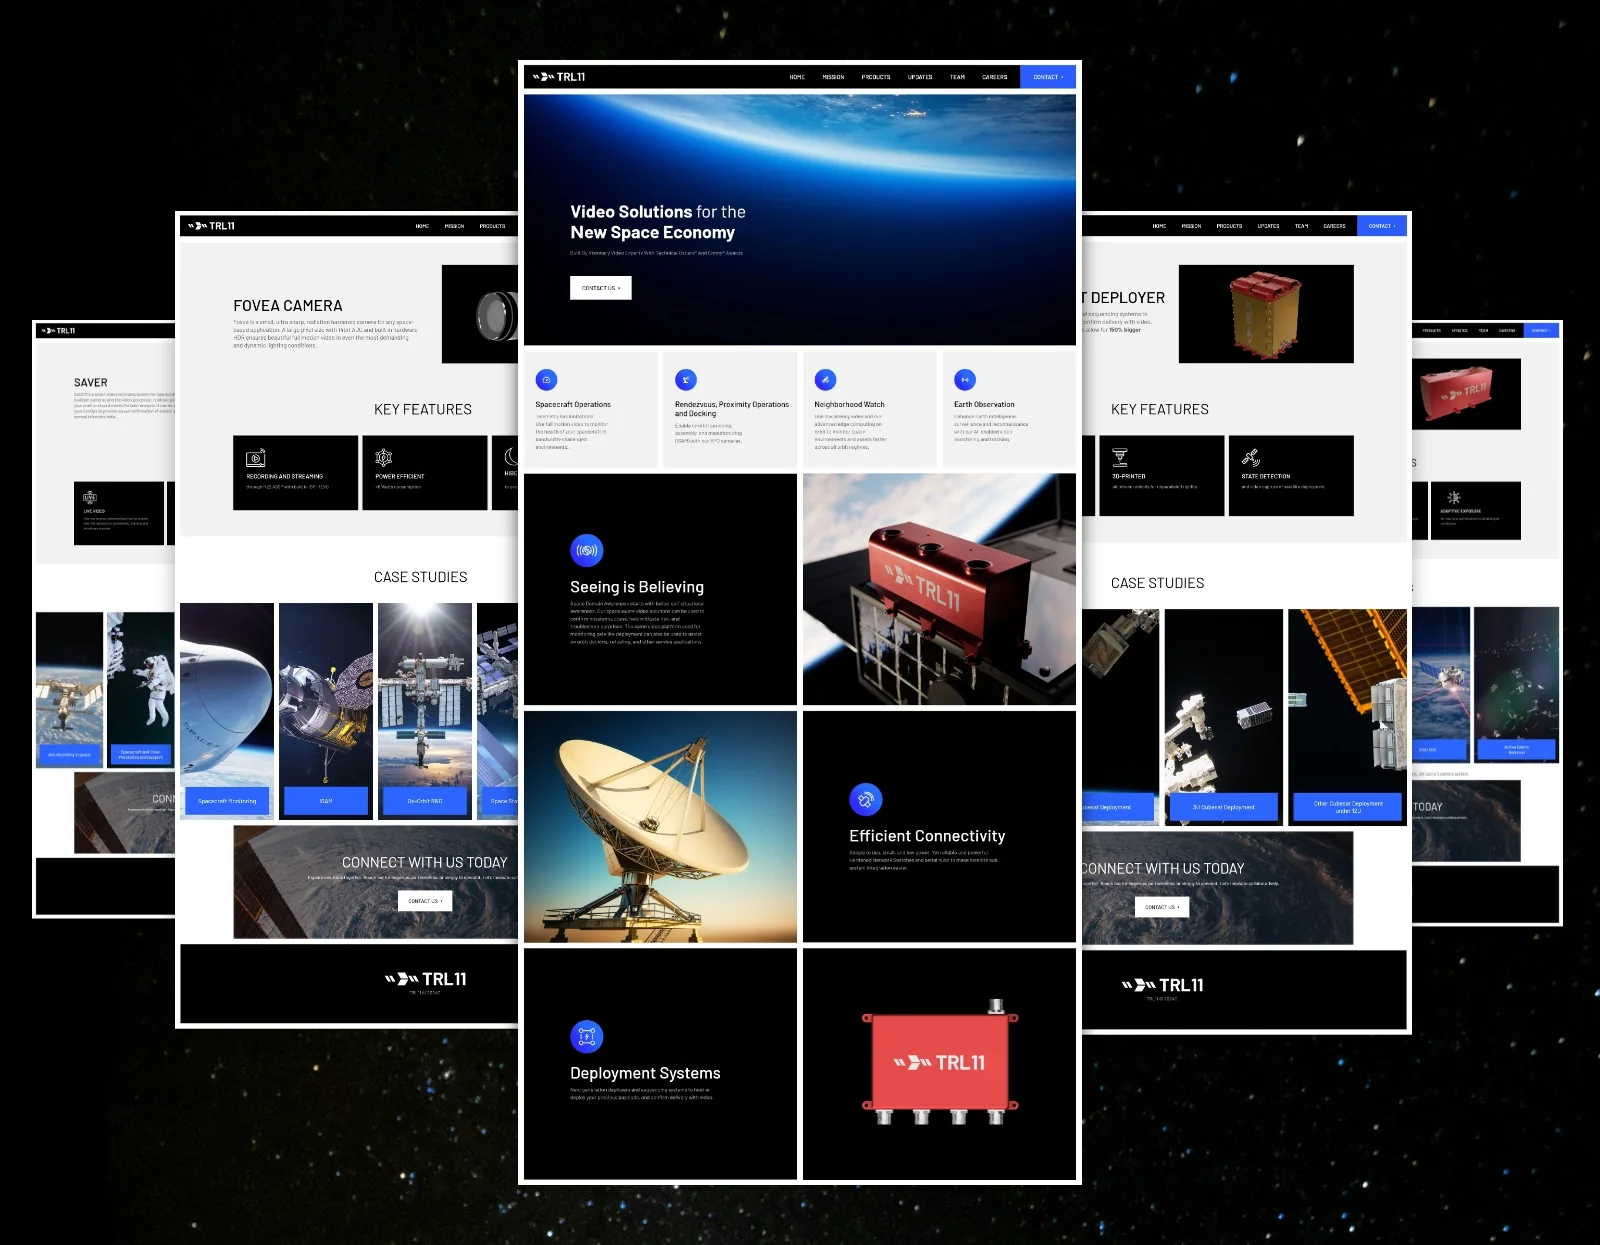Click Contact button on the far-right page
The image size is (1600, 1245).
pos(1540,330)
